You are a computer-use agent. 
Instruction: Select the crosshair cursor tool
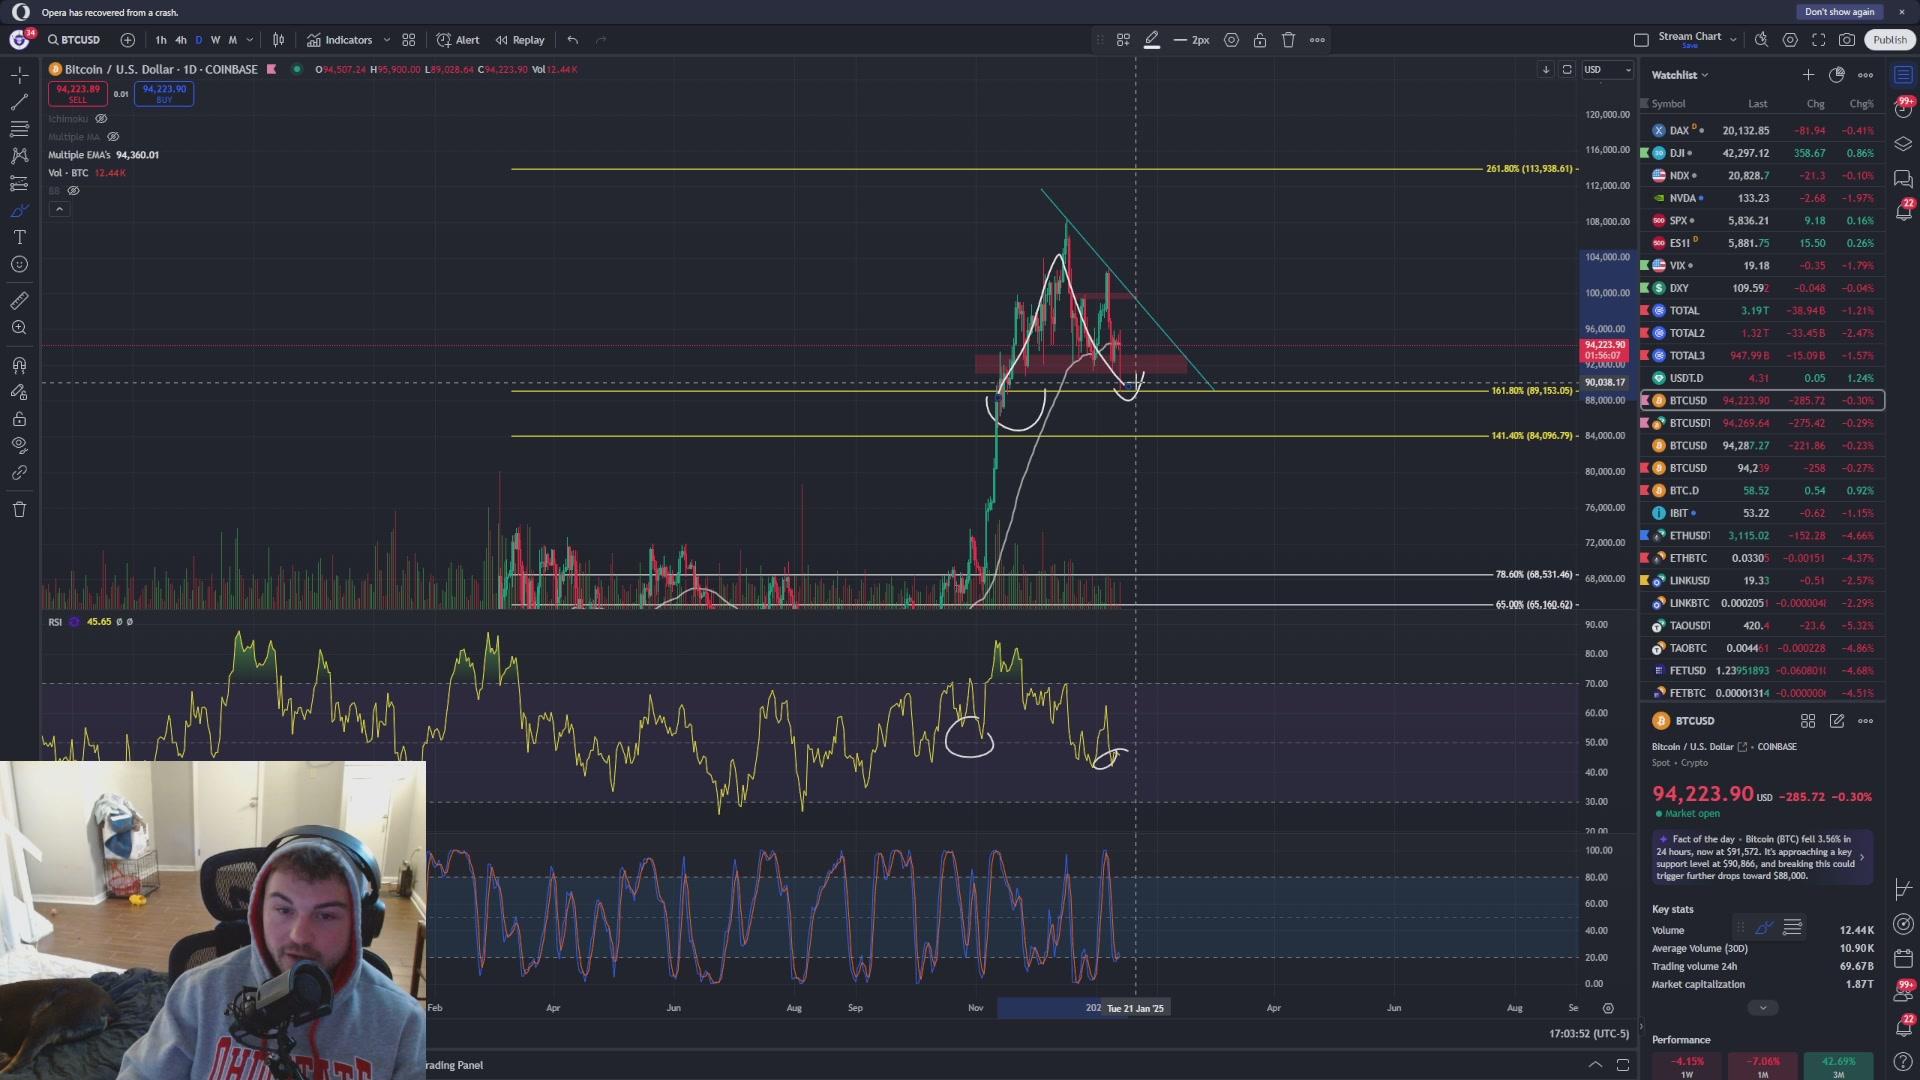(x=19, y=75)
